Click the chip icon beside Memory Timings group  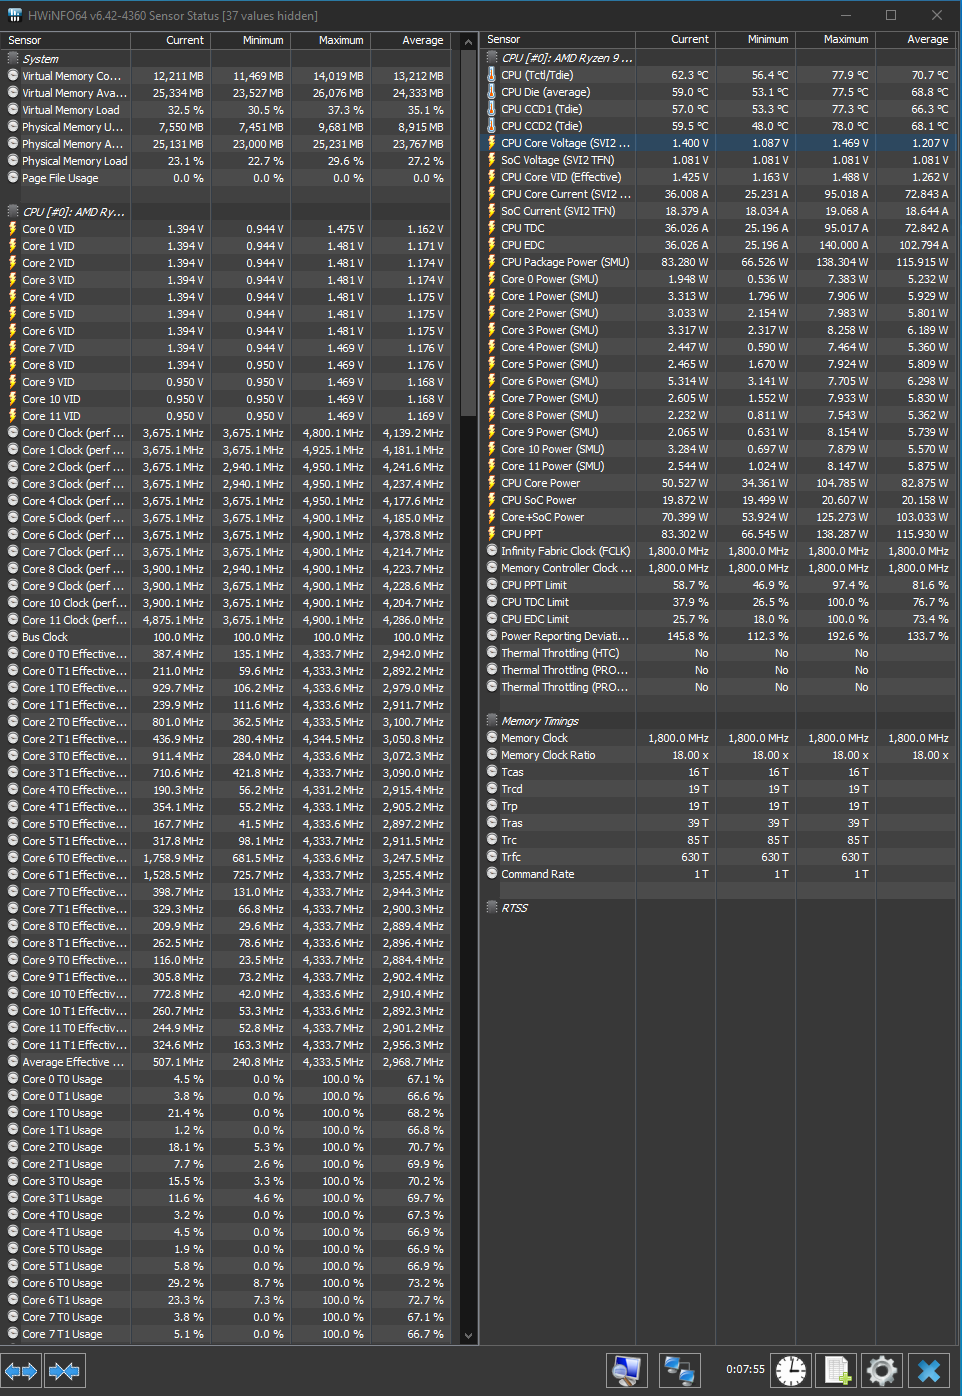492,720
